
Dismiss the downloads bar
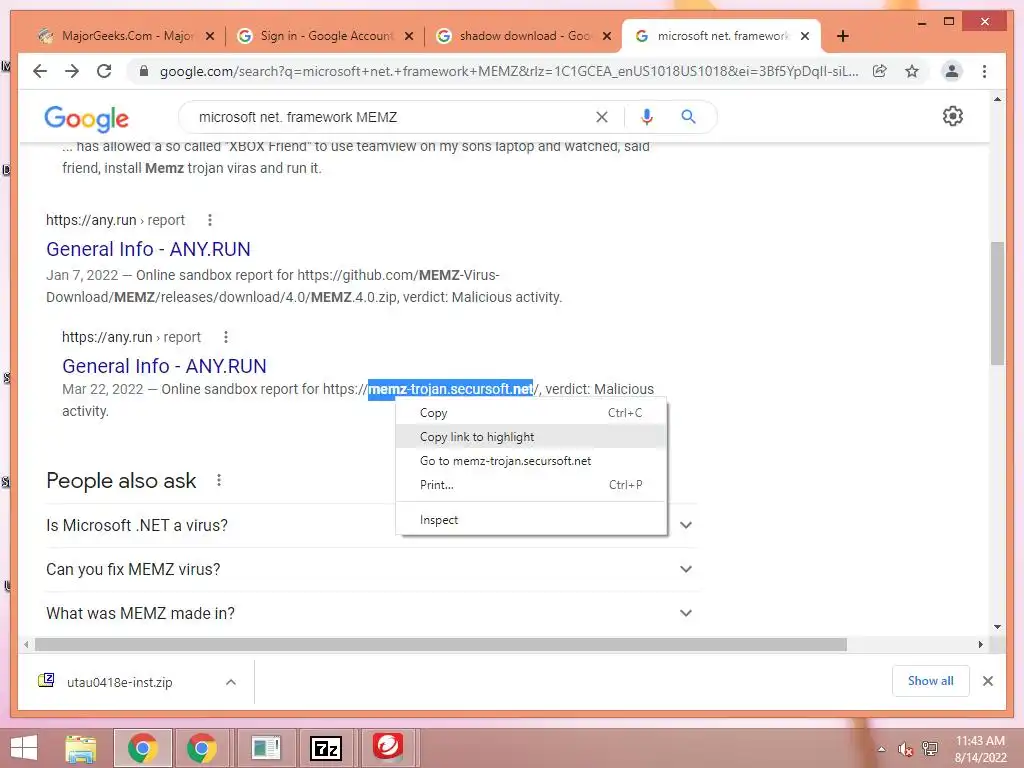987,681
